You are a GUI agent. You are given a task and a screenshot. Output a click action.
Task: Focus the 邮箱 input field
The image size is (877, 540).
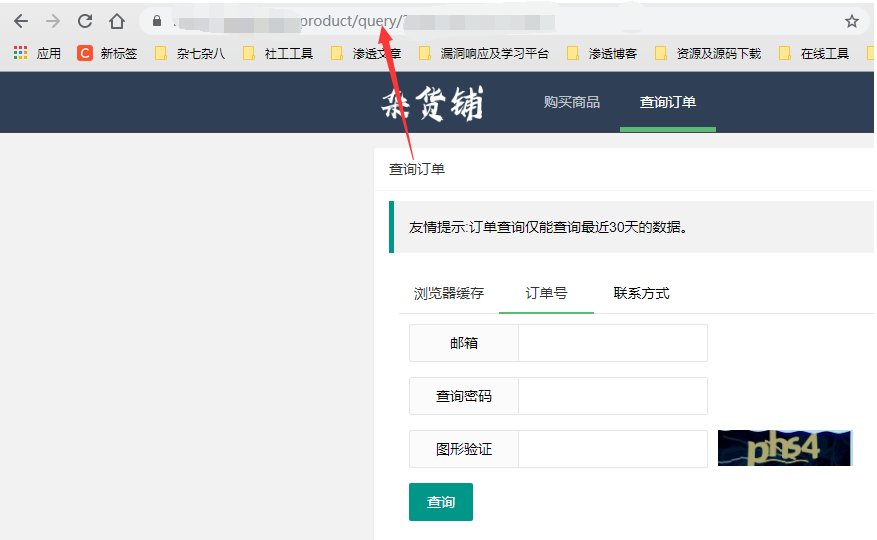coord(612,343)
